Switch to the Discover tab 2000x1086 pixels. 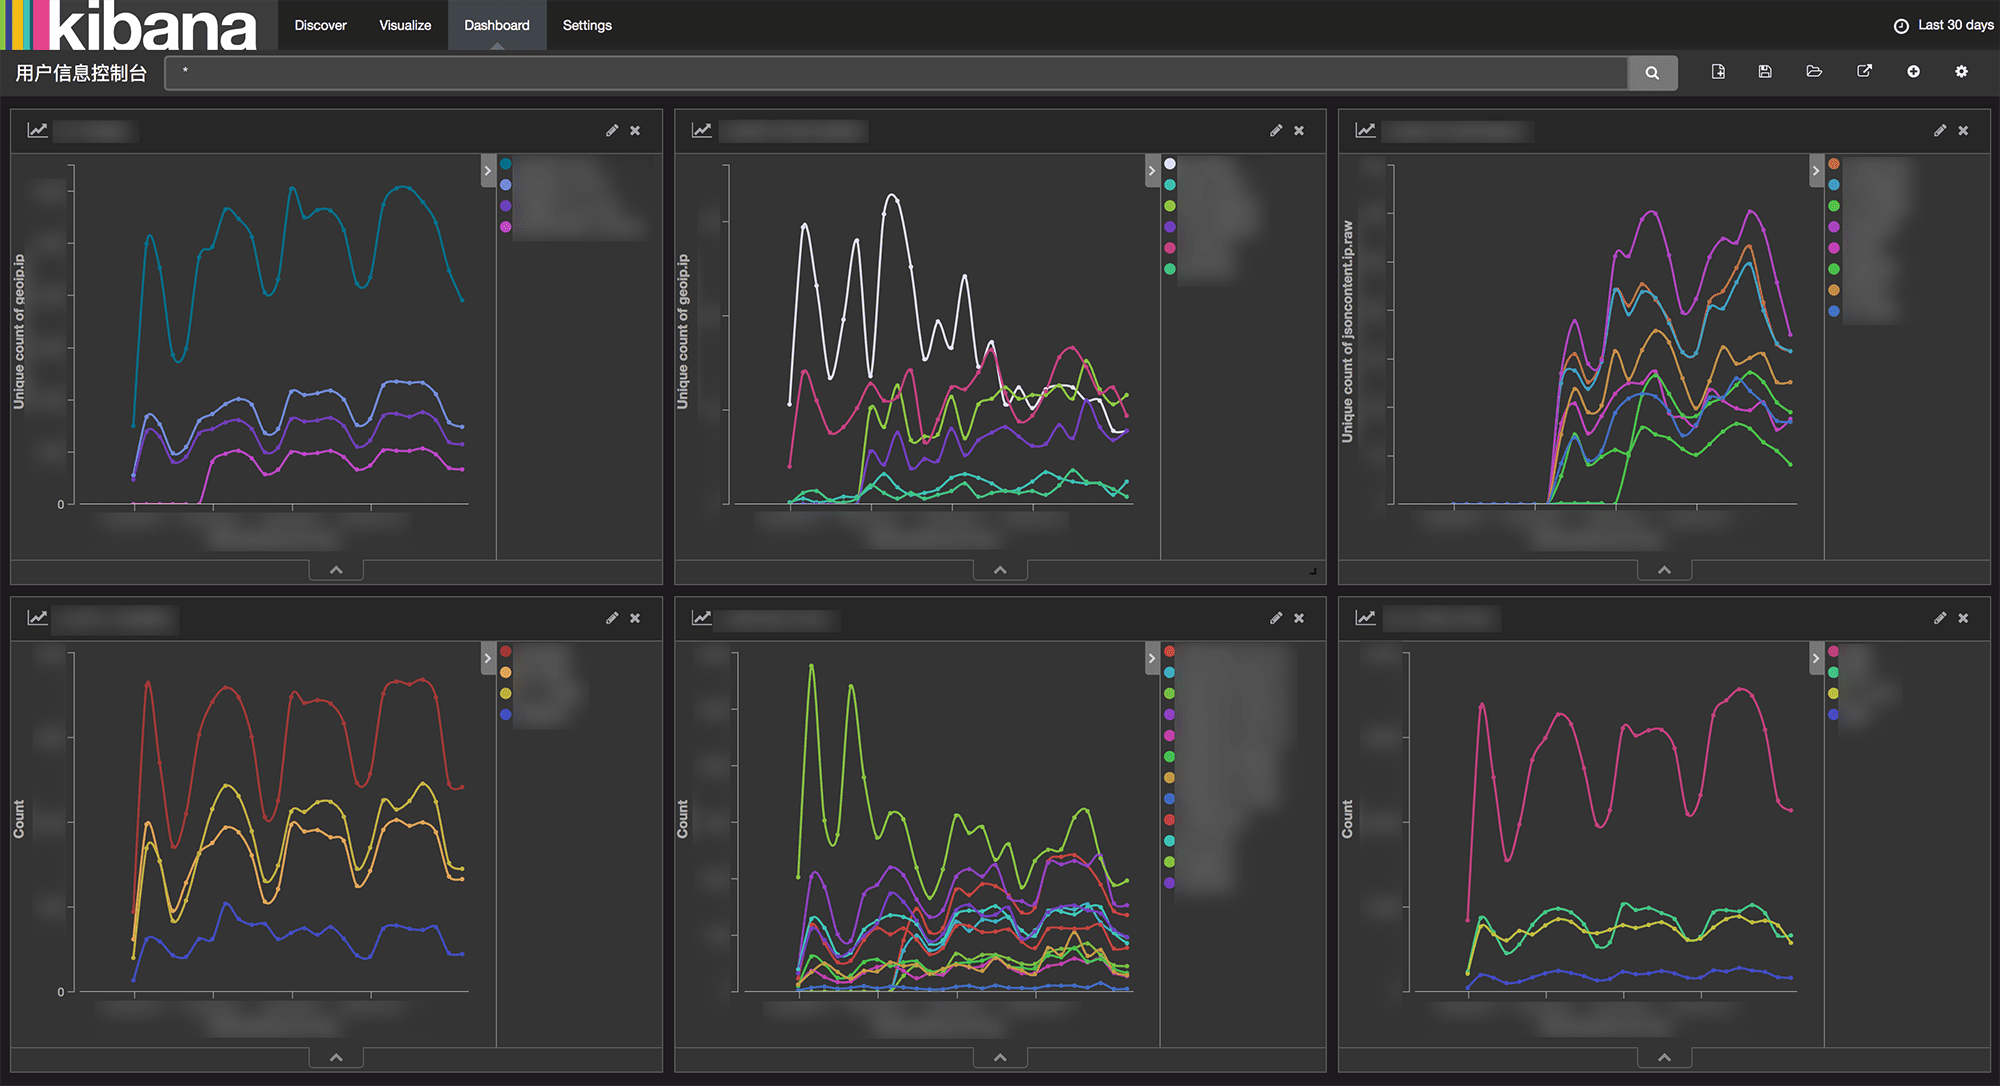coord(320,25)
